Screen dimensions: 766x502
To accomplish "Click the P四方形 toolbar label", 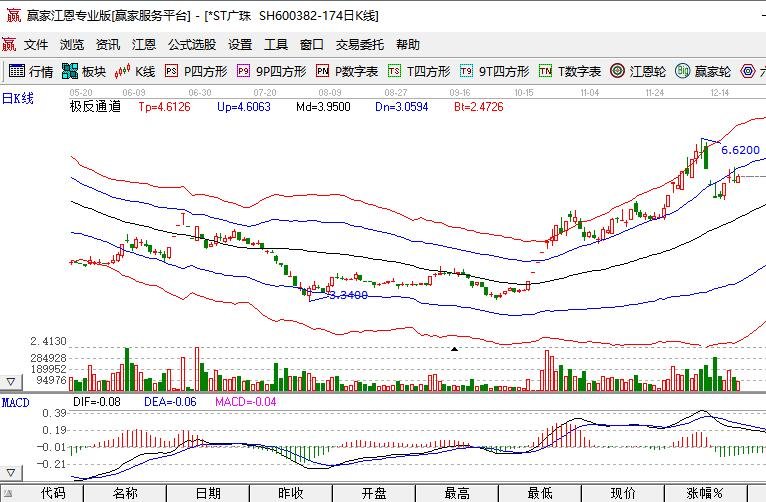I will click(x=206, y=72).
